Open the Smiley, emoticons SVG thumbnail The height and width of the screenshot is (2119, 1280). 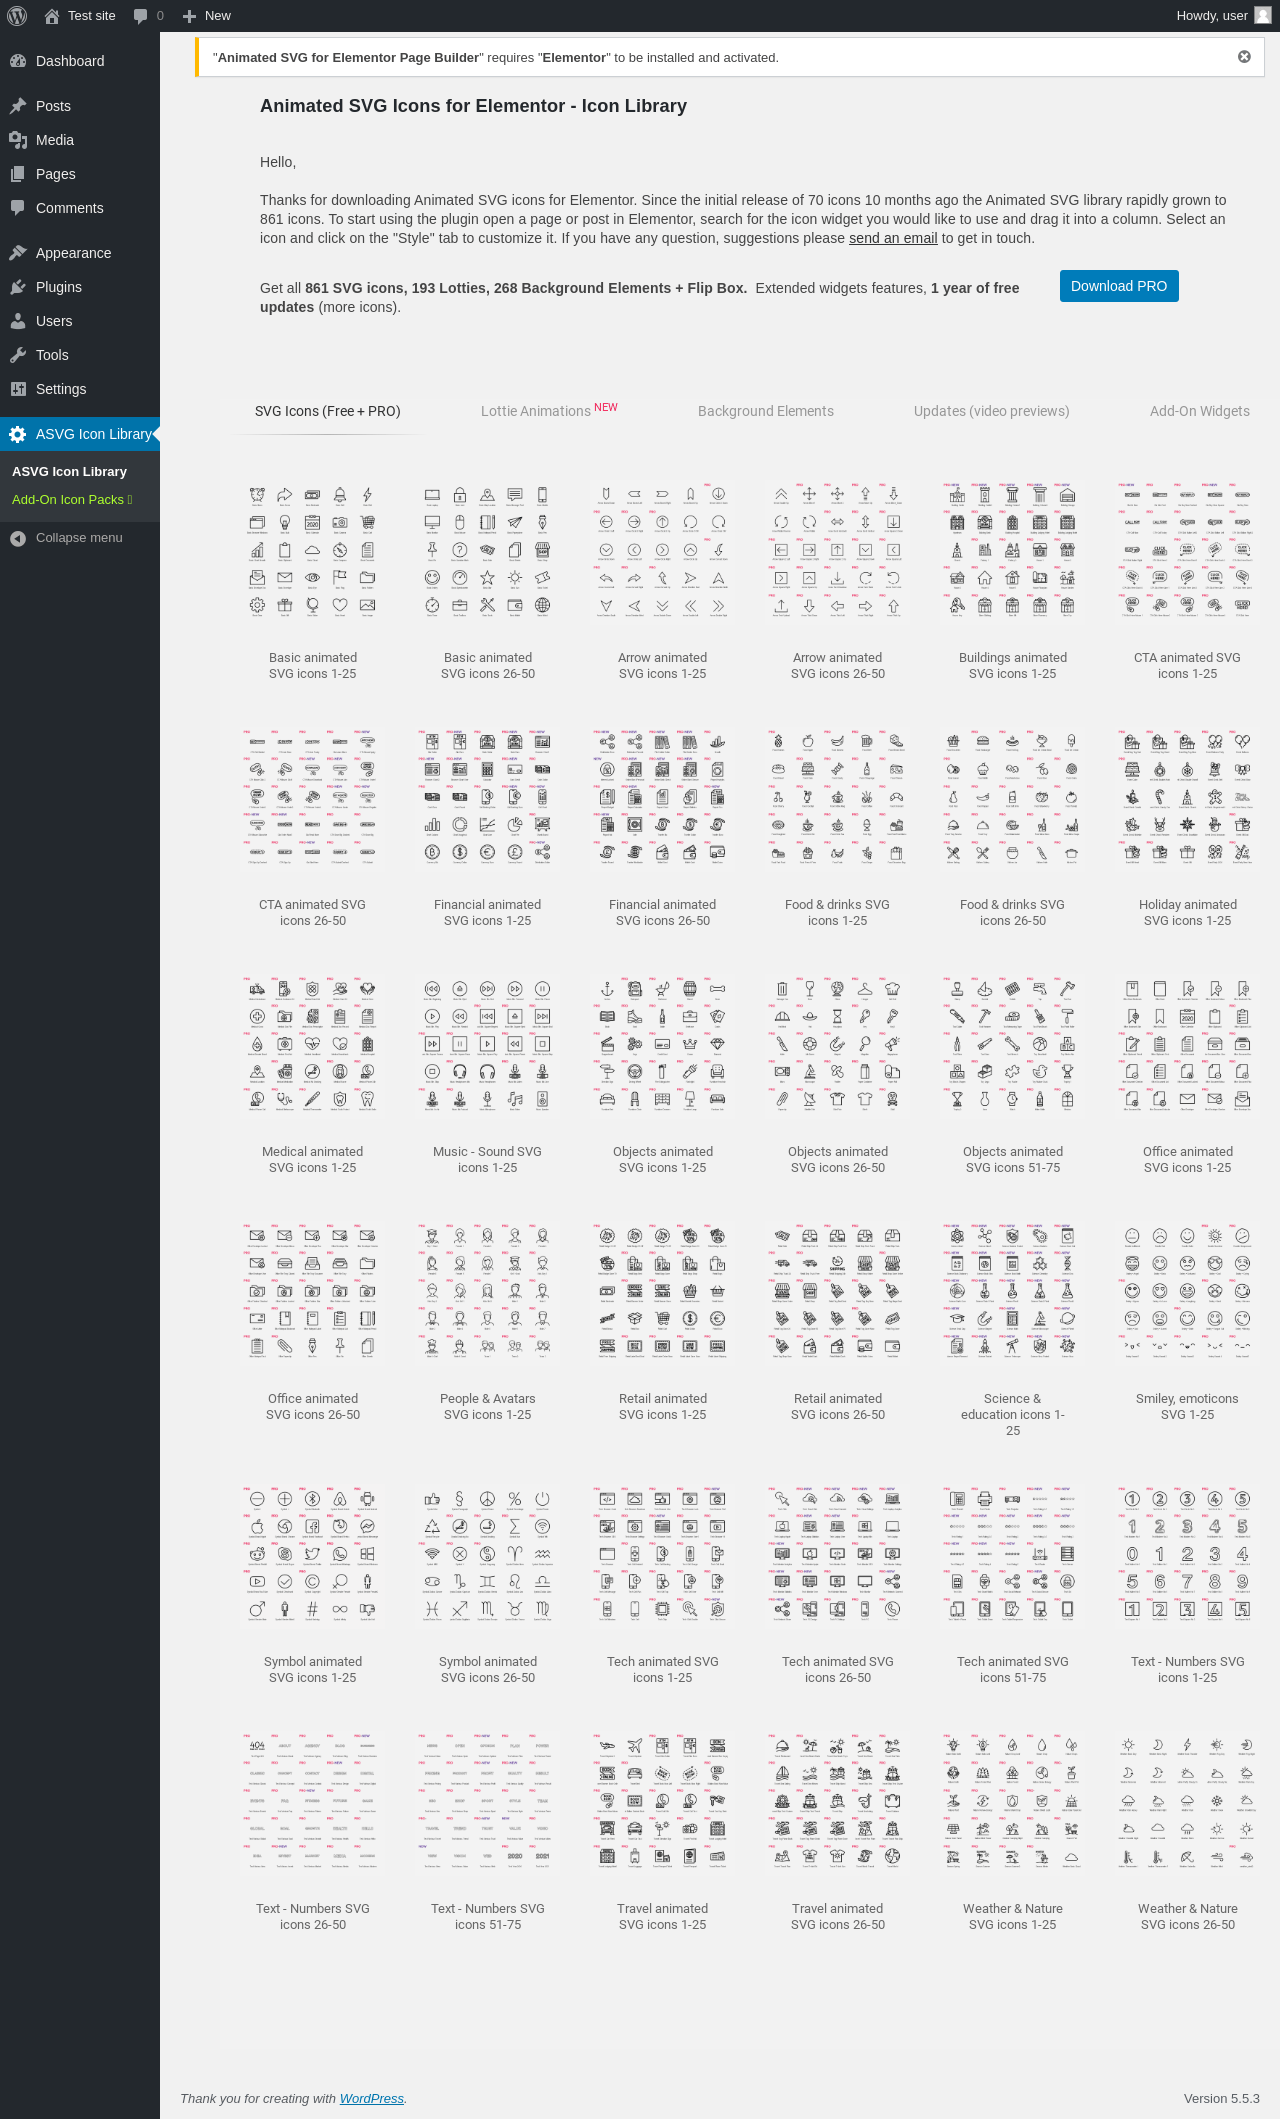click(1188, 1291)
